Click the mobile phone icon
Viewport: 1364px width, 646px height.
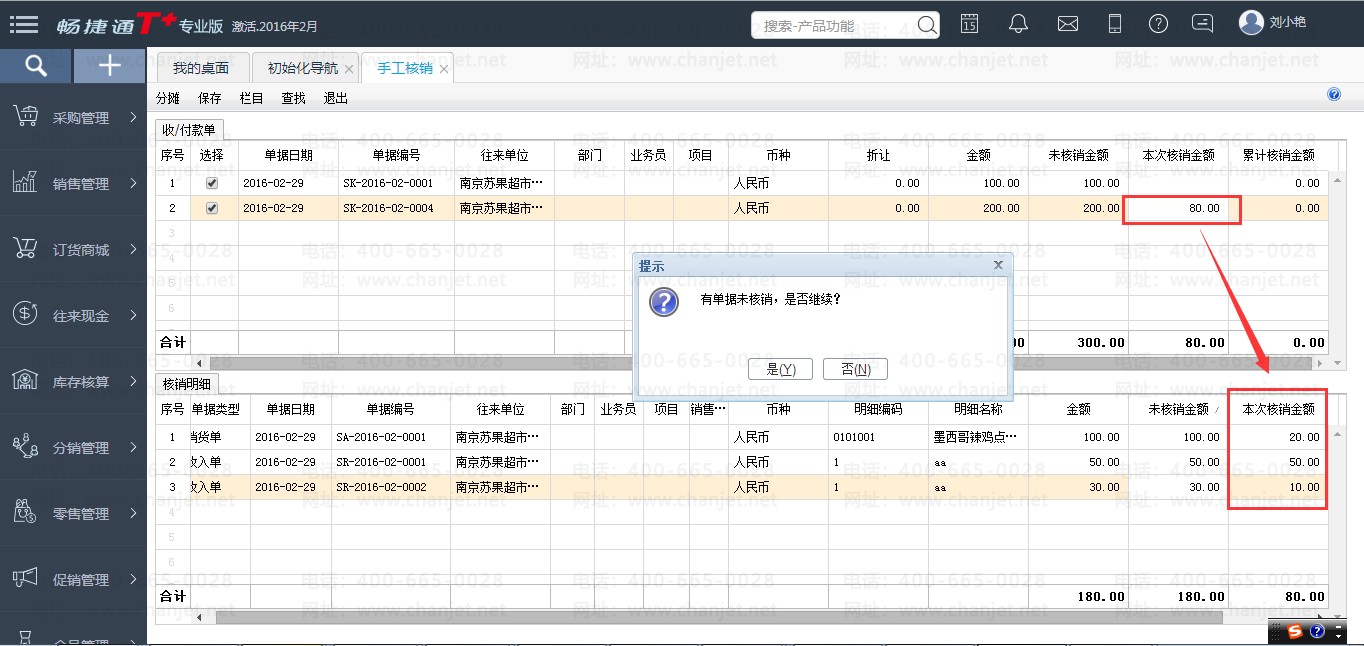click(x=1116, y=24)
